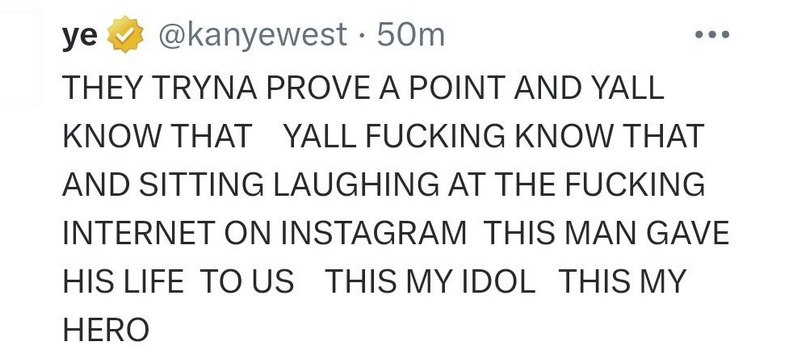Click the first KNOW THAT phrase
This screenshot has height=361, width=785.
157,136
